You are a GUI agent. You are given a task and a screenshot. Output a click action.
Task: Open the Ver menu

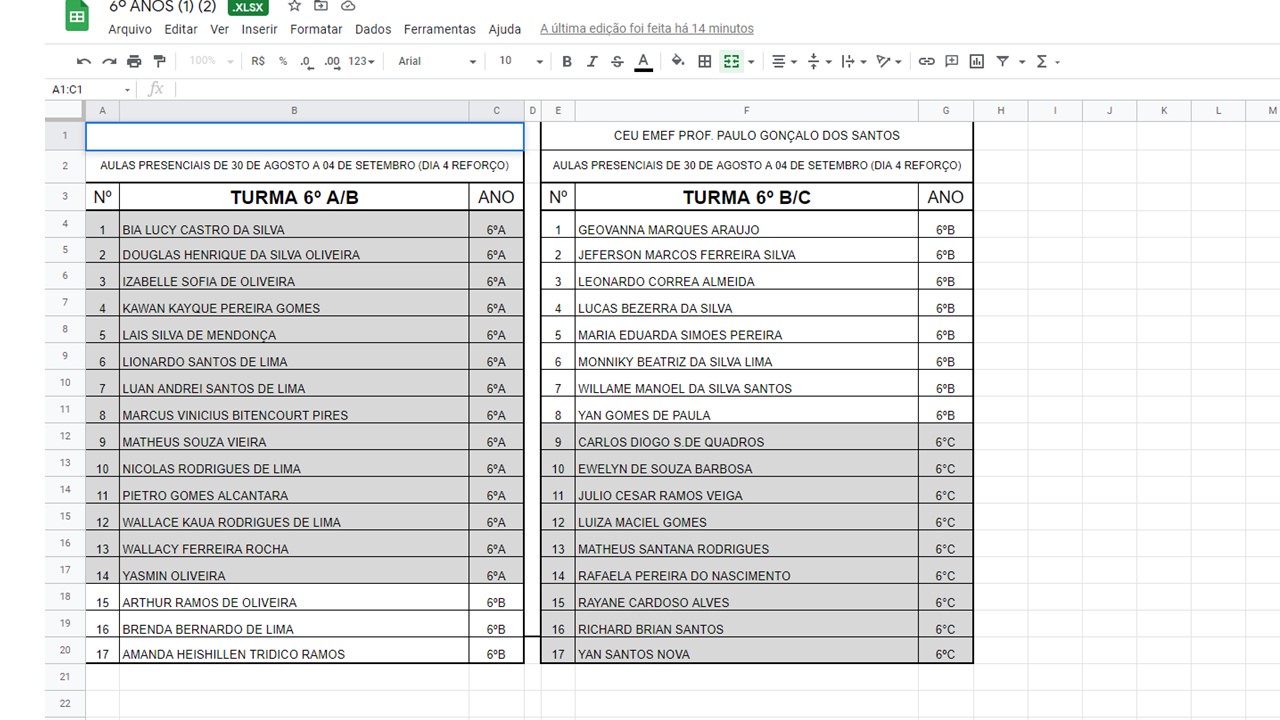[x=220, y=29]
